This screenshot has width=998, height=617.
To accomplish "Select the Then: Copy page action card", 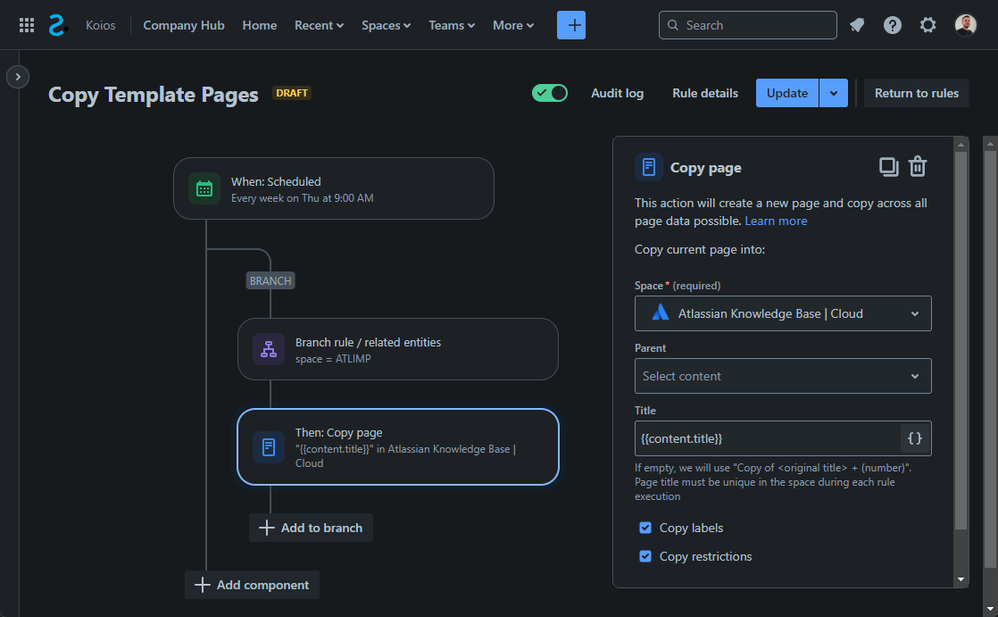I will 398,447.
